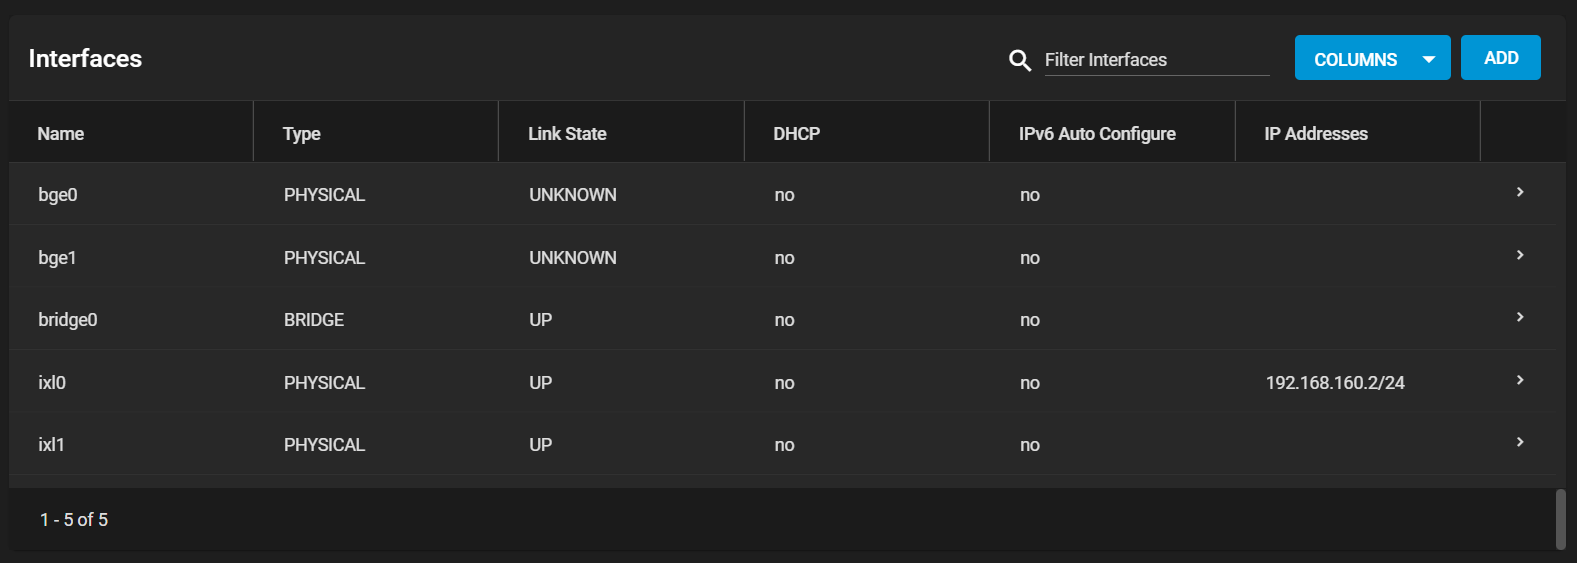Focus the Filter Interfaces field
Screen dimensions: 1577x563
coord(1156,60)
